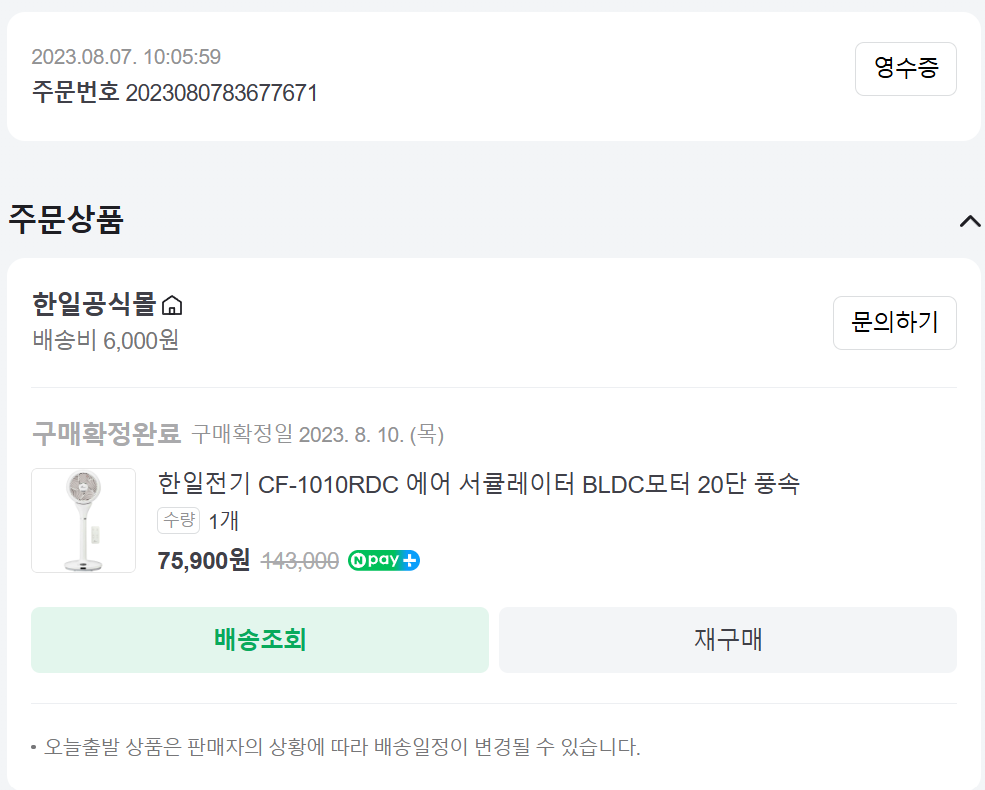
Task: Open the 한일공식몰 store name link
Action: coord(94,304)
